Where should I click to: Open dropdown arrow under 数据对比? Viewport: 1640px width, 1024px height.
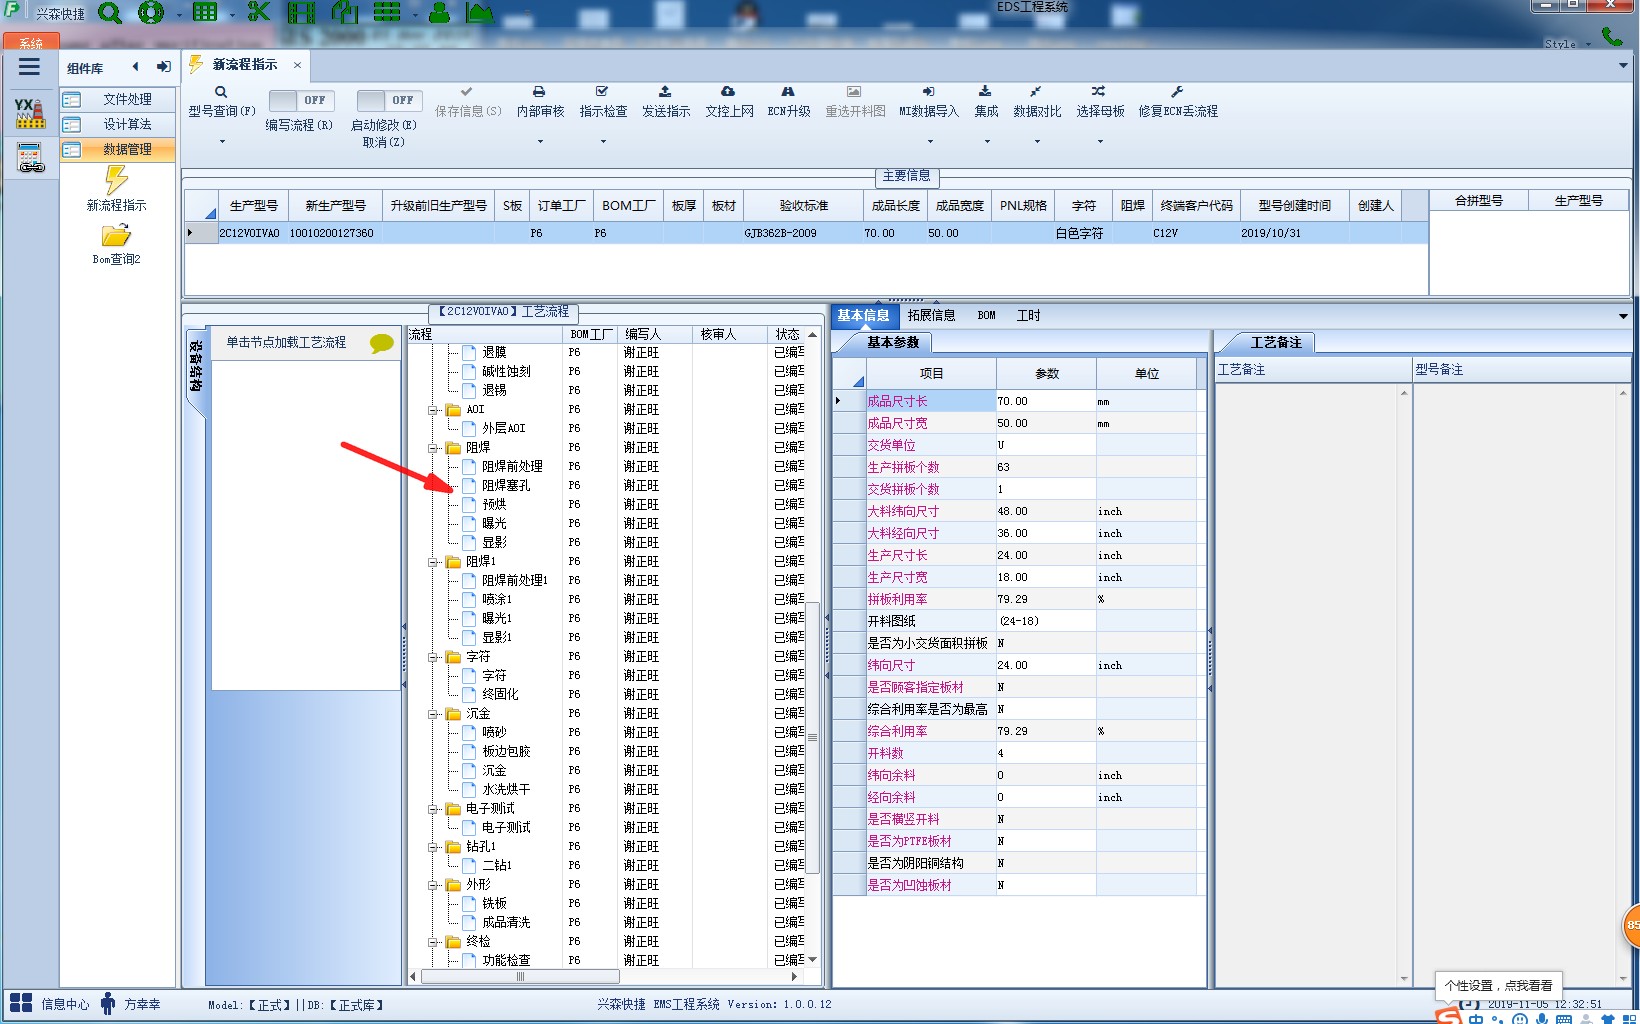click(x=1037, y=141)
